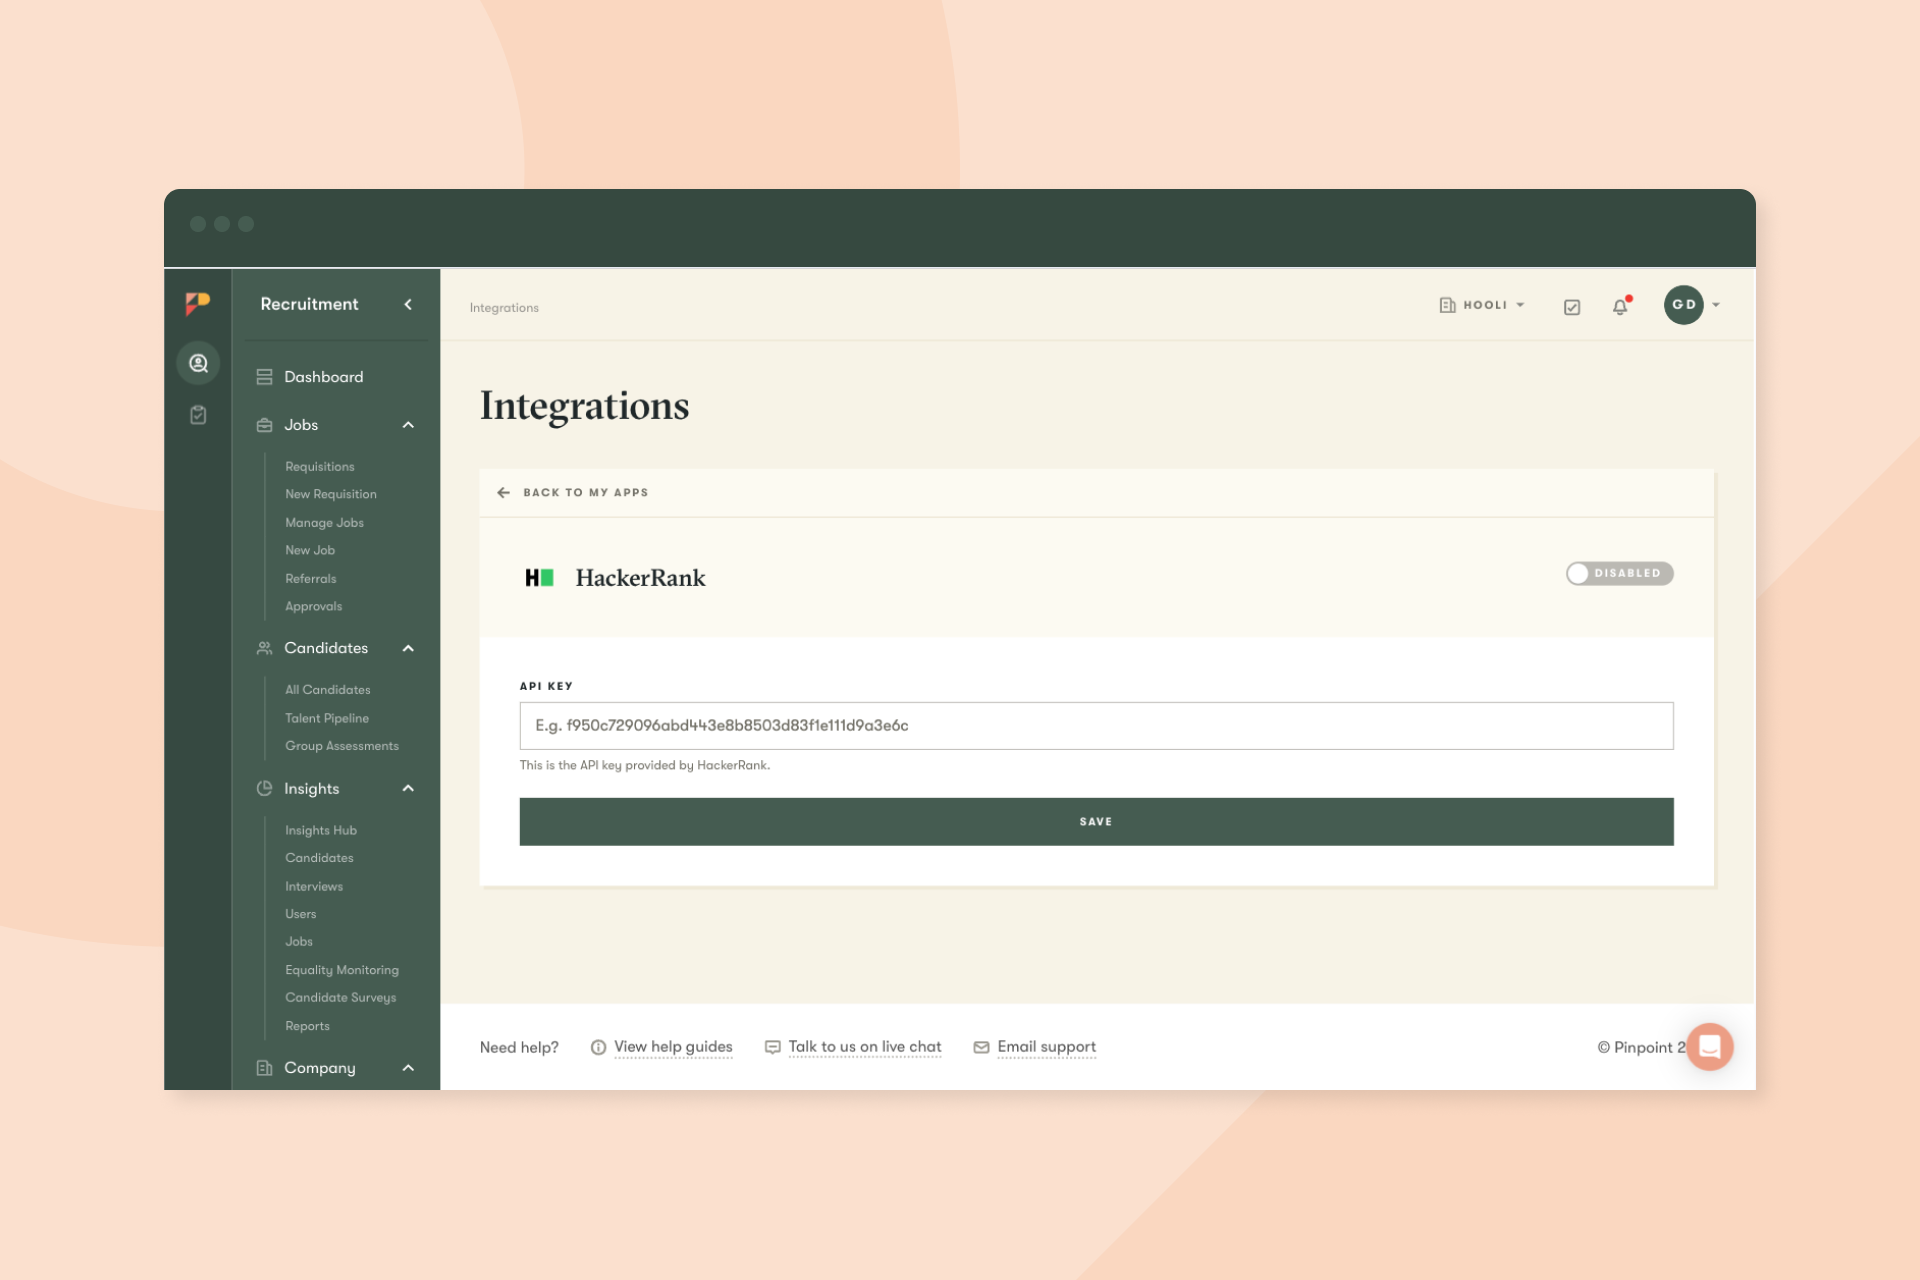The width and height of the screenshot is (1920, 1280).
Task: Open the HOOLI company dropdown
Action: [1483, 305]
